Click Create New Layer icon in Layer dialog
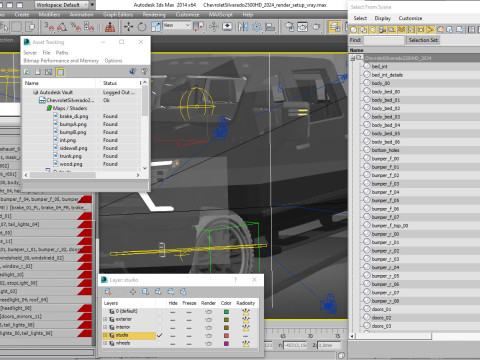This screenshot has height=360, width=480. [108, 292]
